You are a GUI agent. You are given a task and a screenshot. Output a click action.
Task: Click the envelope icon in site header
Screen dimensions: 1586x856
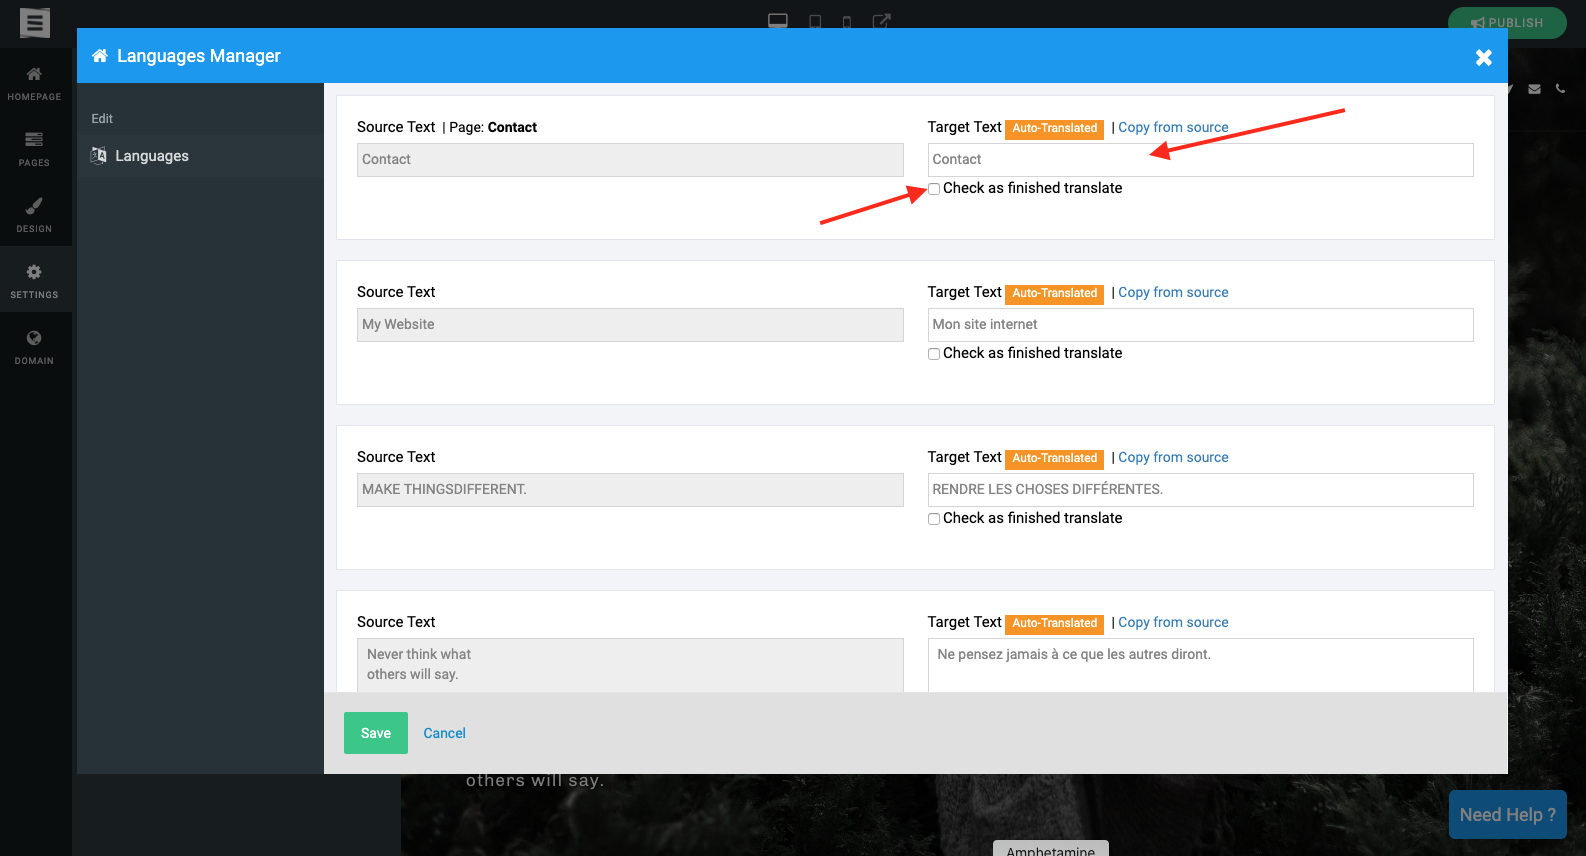tap(1535, 89)
